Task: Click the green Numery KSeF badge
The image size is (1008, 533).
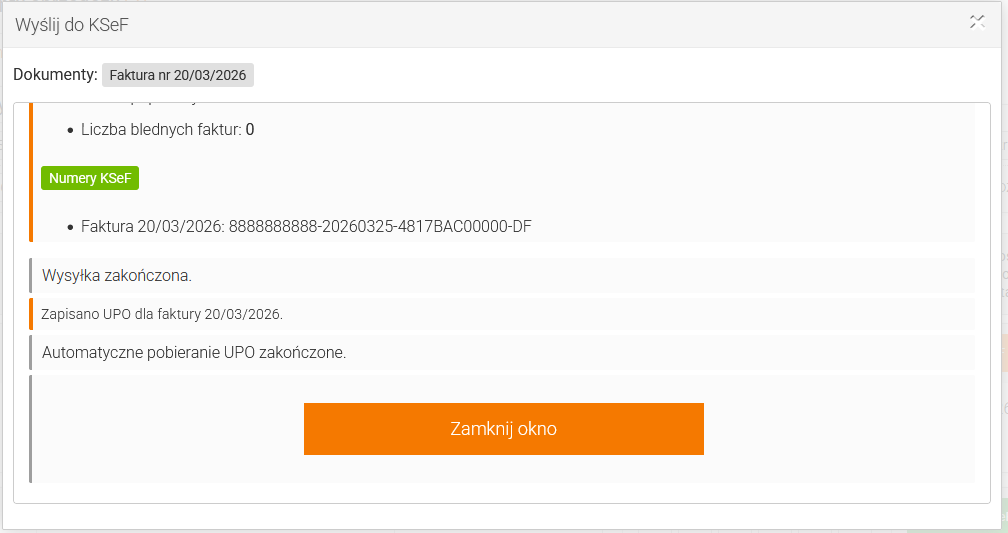Action: tap(90, 178)
